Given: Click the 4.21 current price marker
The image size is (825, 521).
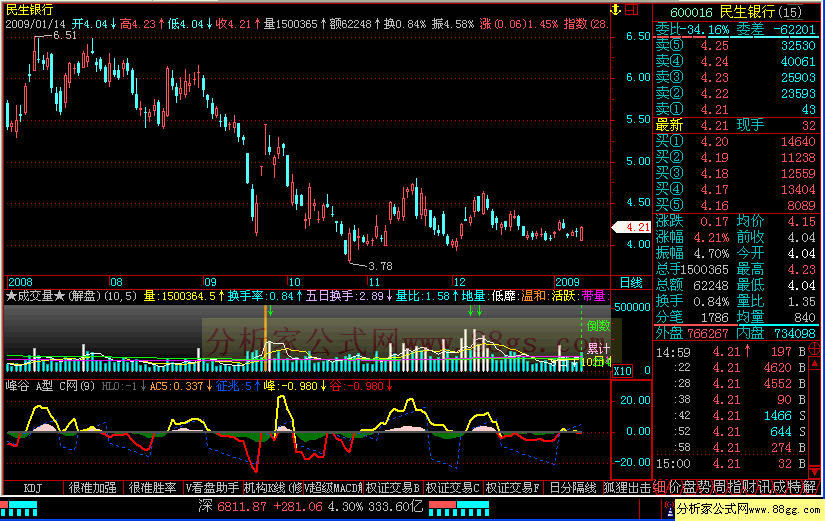Looking at the screenshot, I should pos(632,227).
